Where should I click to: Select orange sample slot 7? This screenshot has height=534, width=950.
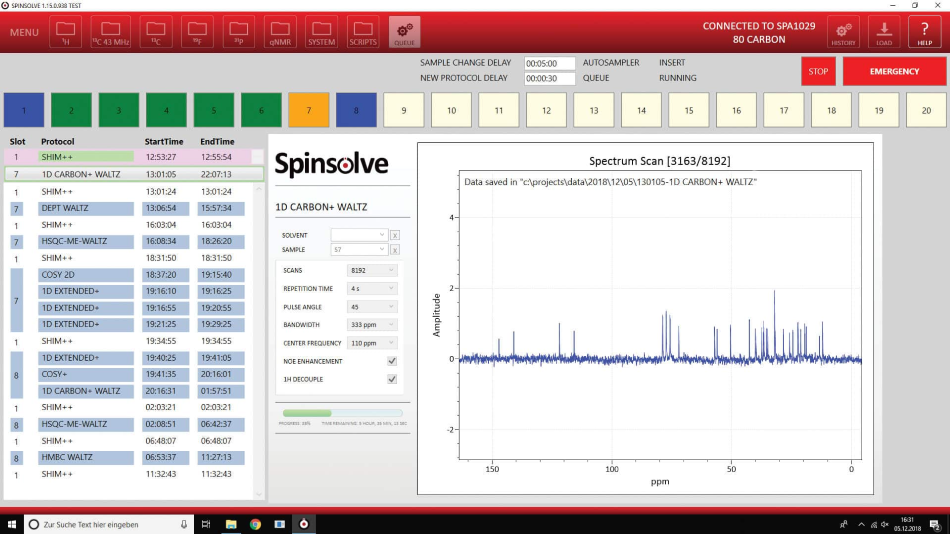[308, 110]
